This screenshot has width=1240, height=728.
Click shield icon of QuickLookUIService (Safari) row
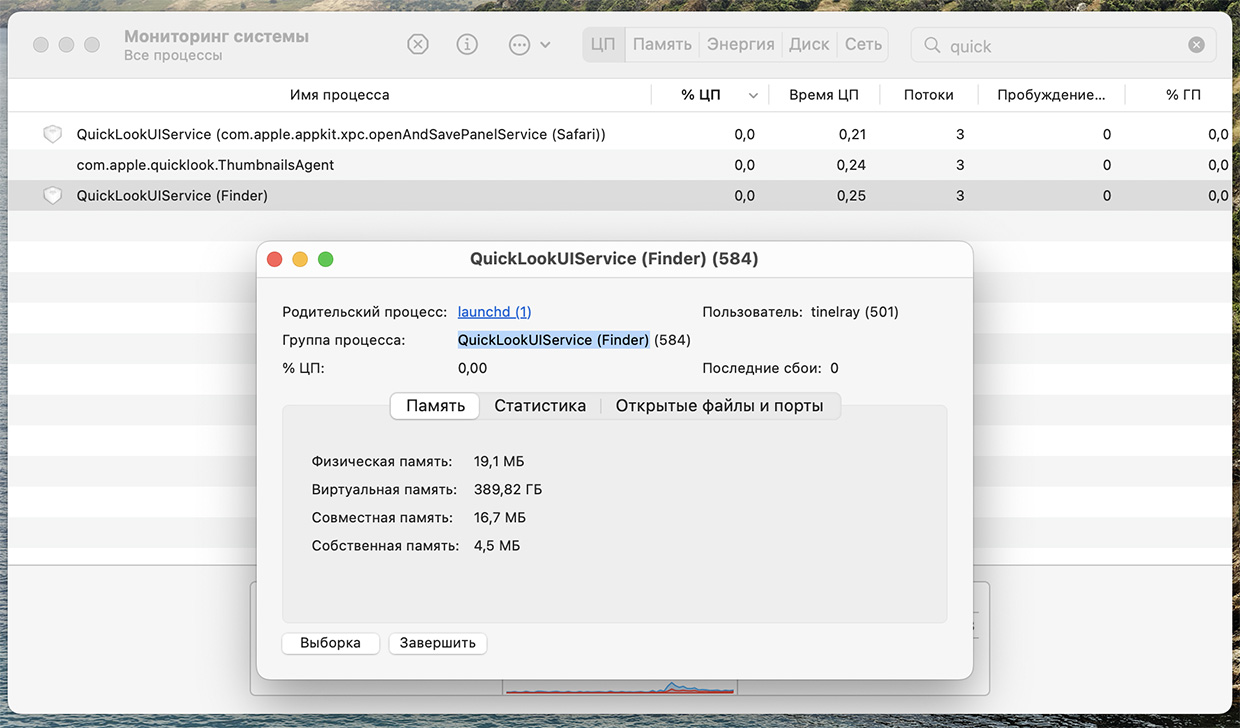pyautogui.click(x=52, y=134)
